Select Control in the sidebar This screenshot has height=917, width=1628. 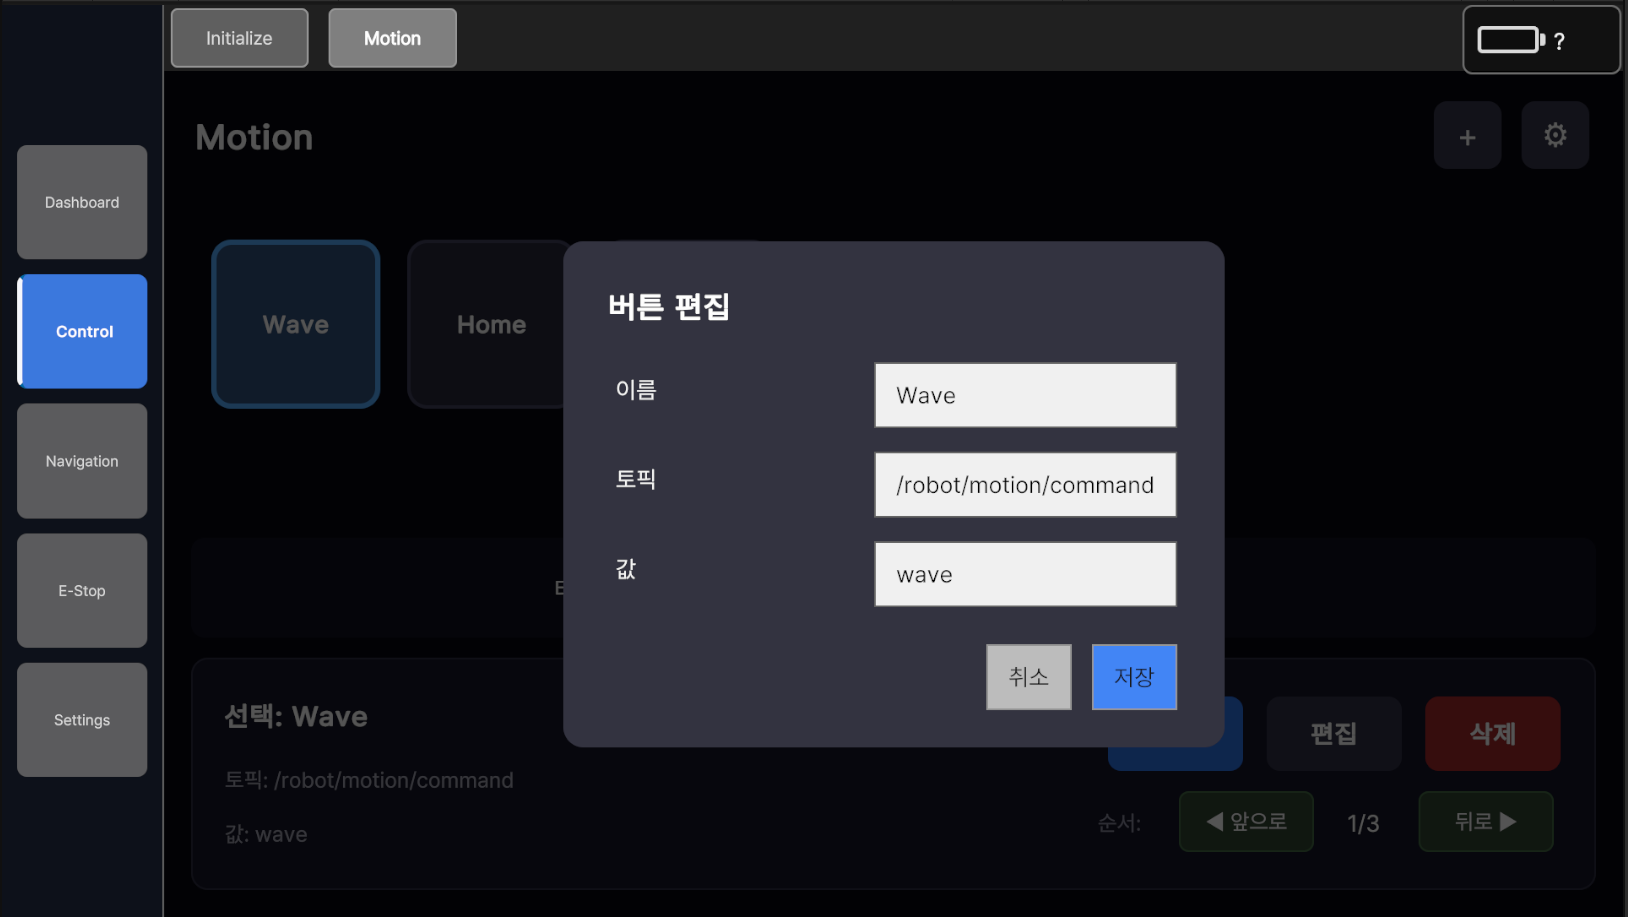click(83, 331)
